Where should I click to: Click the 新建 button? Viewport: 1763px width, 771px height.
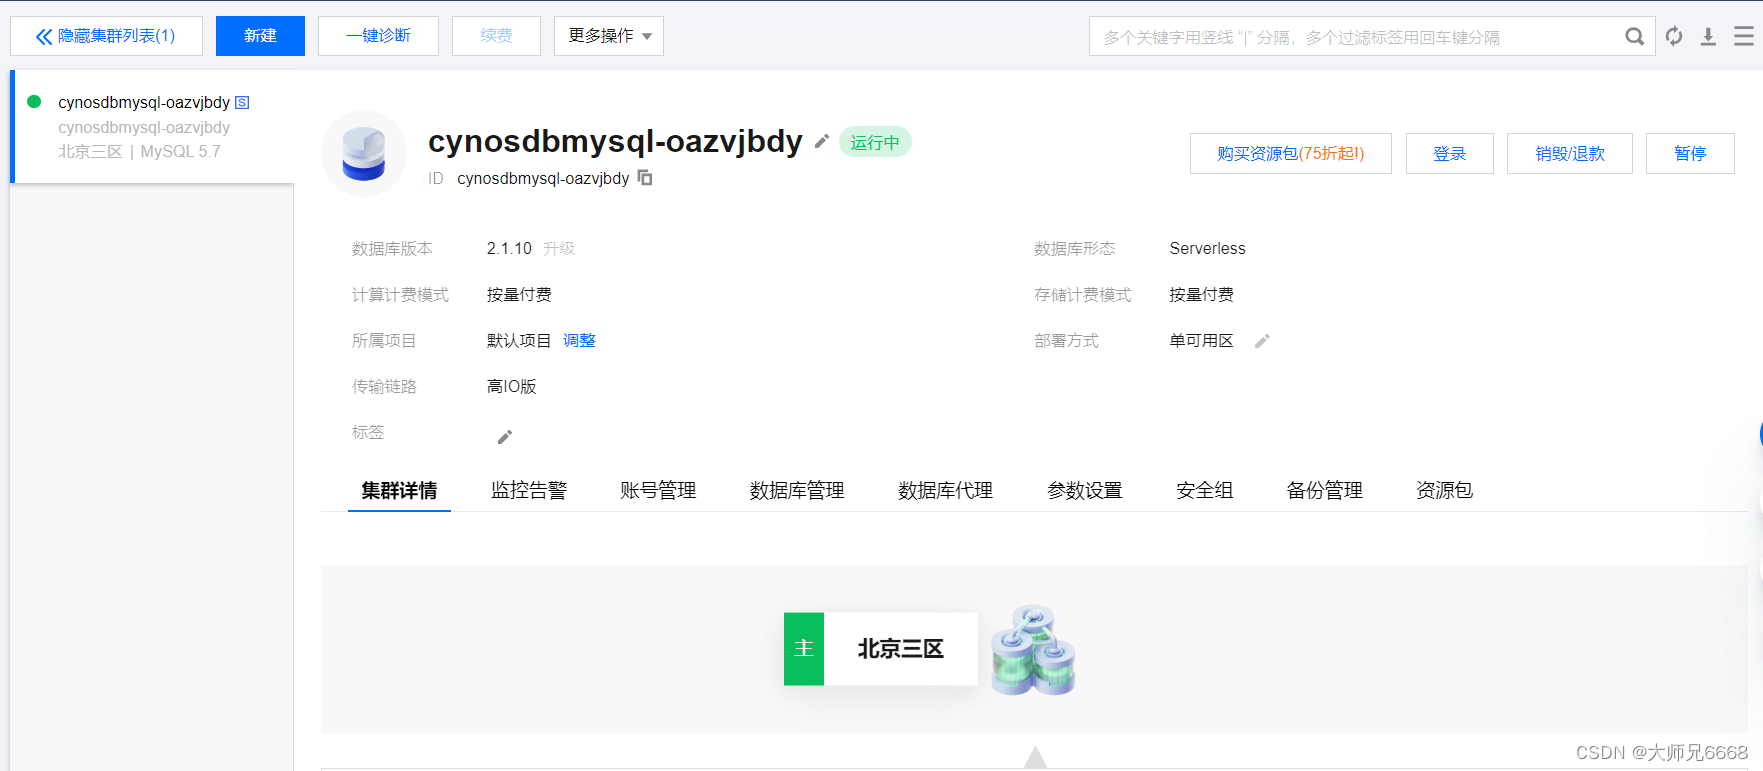(260, 36)
